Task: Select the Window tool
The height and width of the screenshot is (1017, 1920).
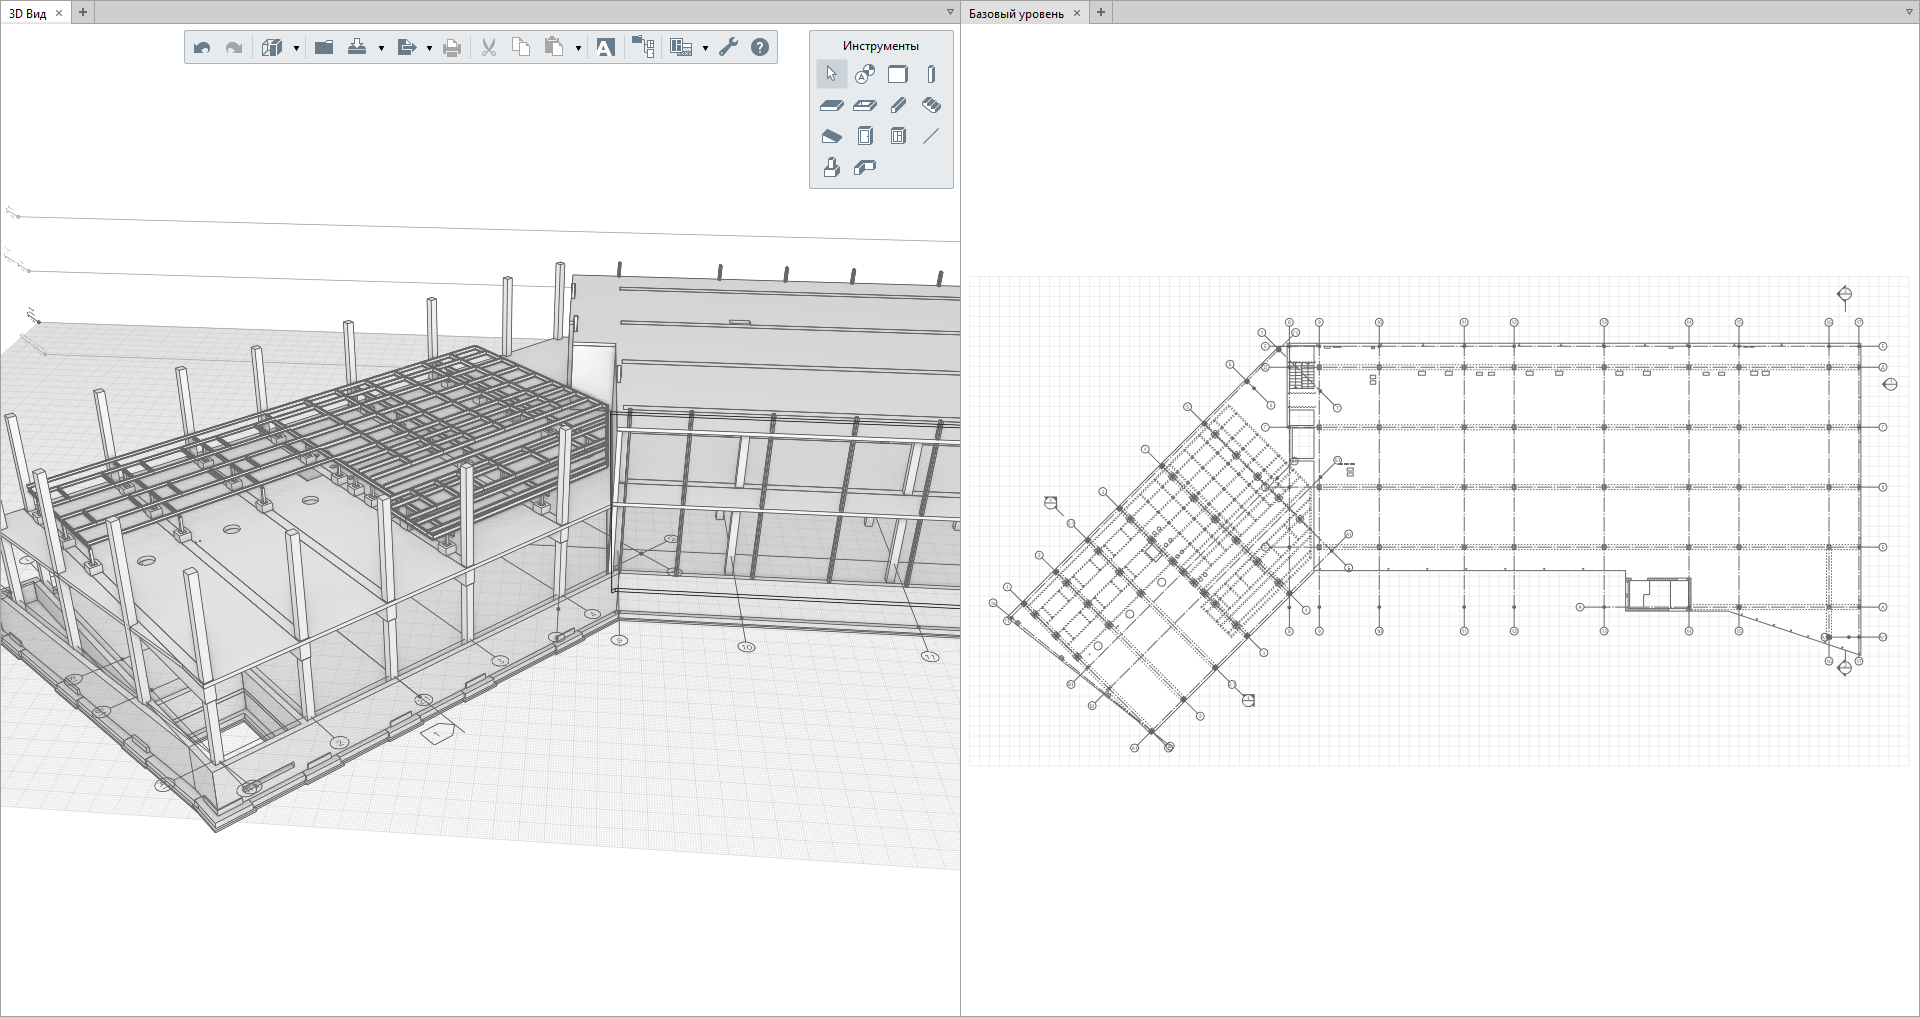Action: tap(898, 136)
